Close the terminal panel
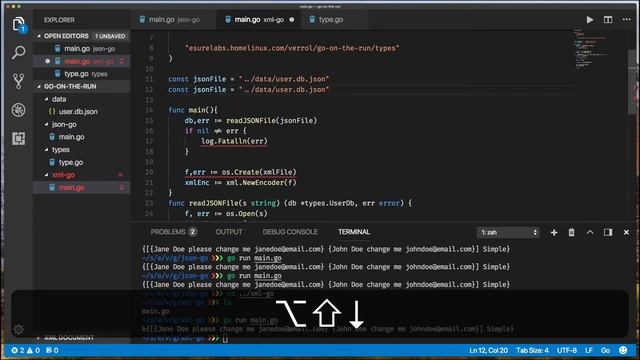Viewport: 640px width, 360px height. [626, 232]
